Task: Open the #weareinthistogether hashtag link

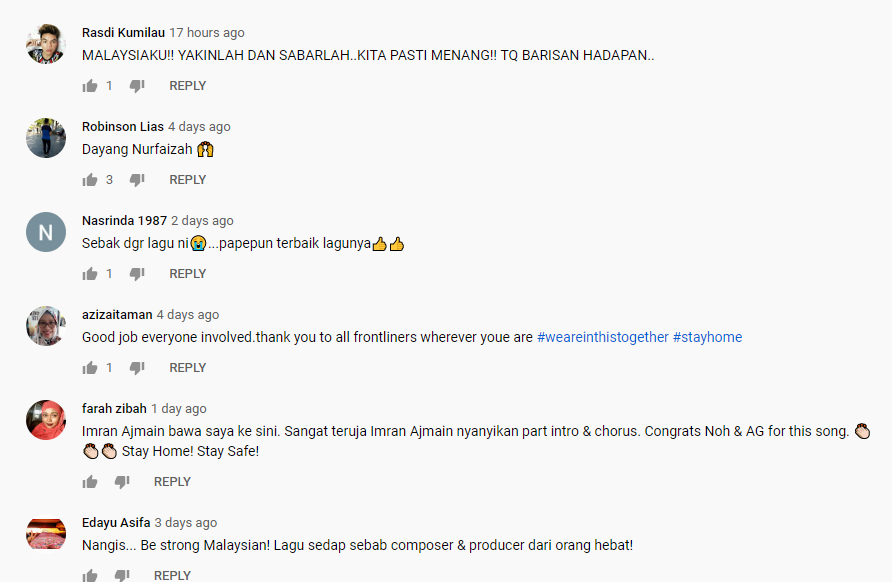Action: point(602,337)
